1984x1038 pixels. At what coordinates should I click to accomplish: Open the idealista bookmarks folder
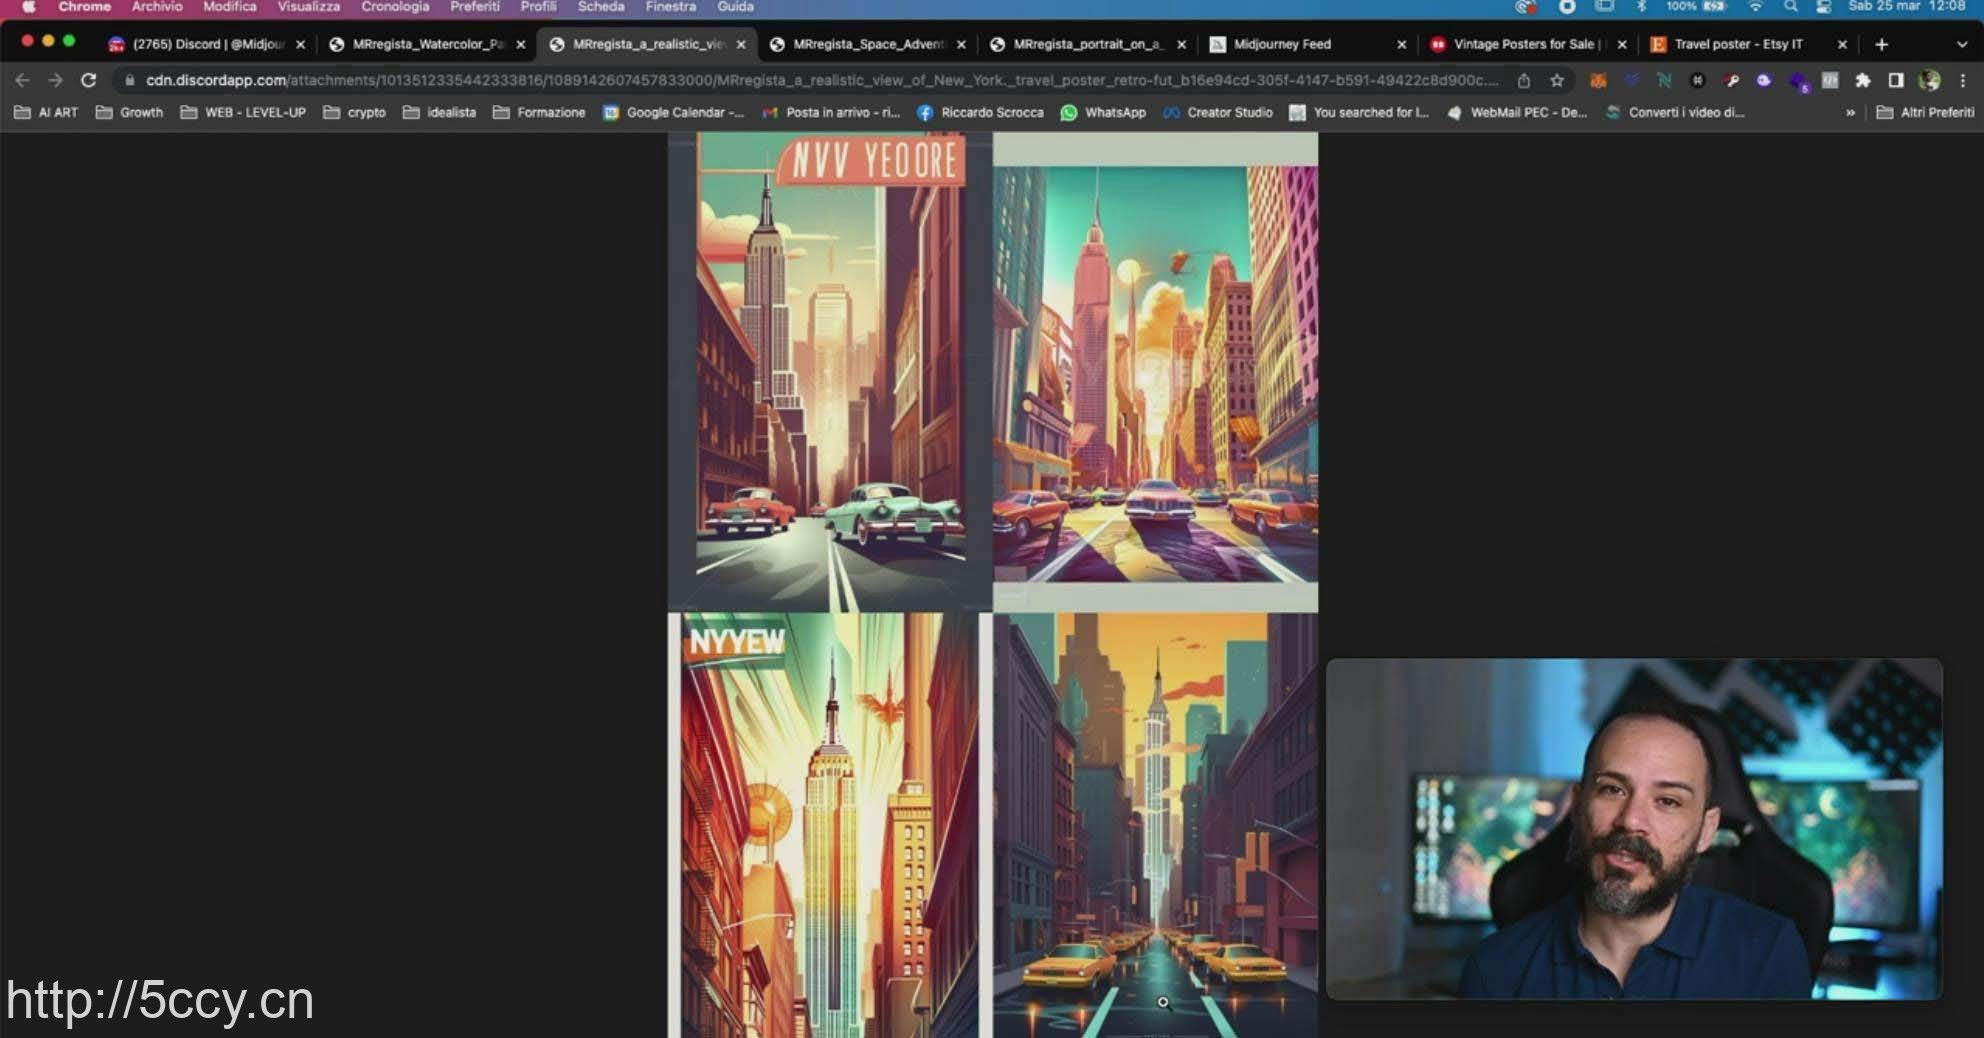pos(439,112)
